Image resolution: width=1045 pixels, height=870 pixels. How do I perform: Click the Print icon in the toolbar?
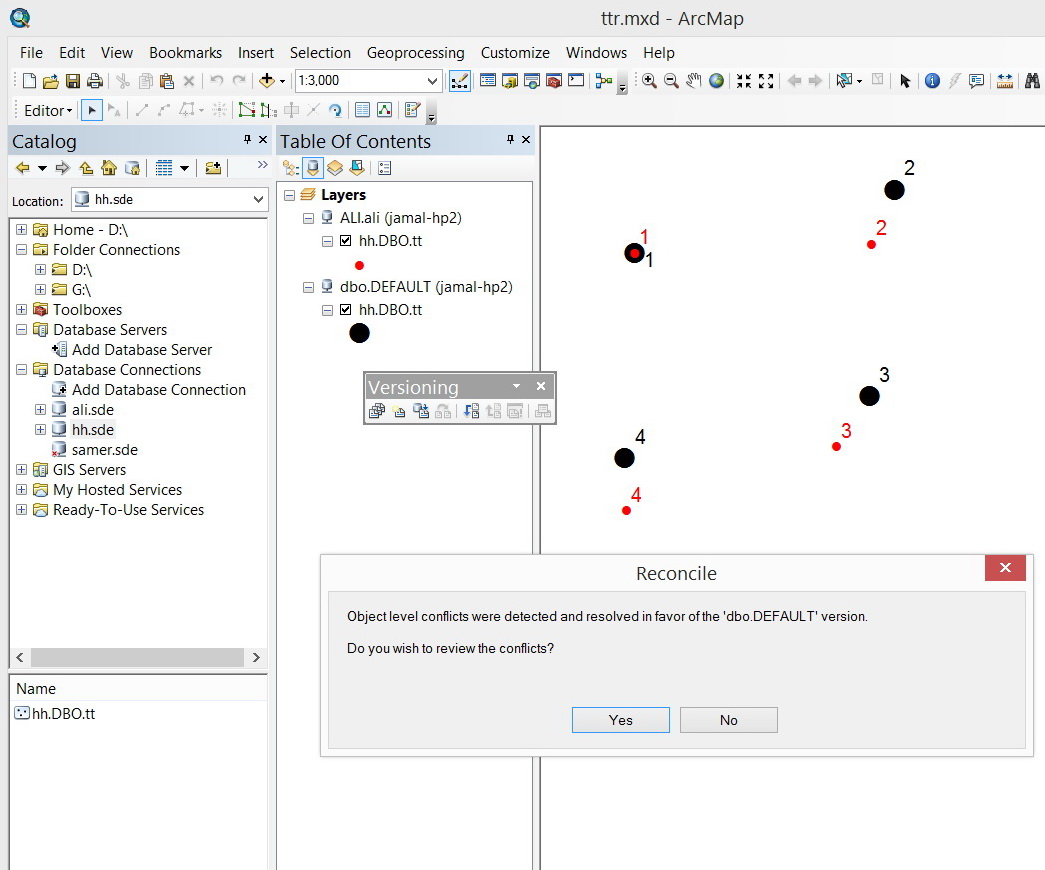95,81
